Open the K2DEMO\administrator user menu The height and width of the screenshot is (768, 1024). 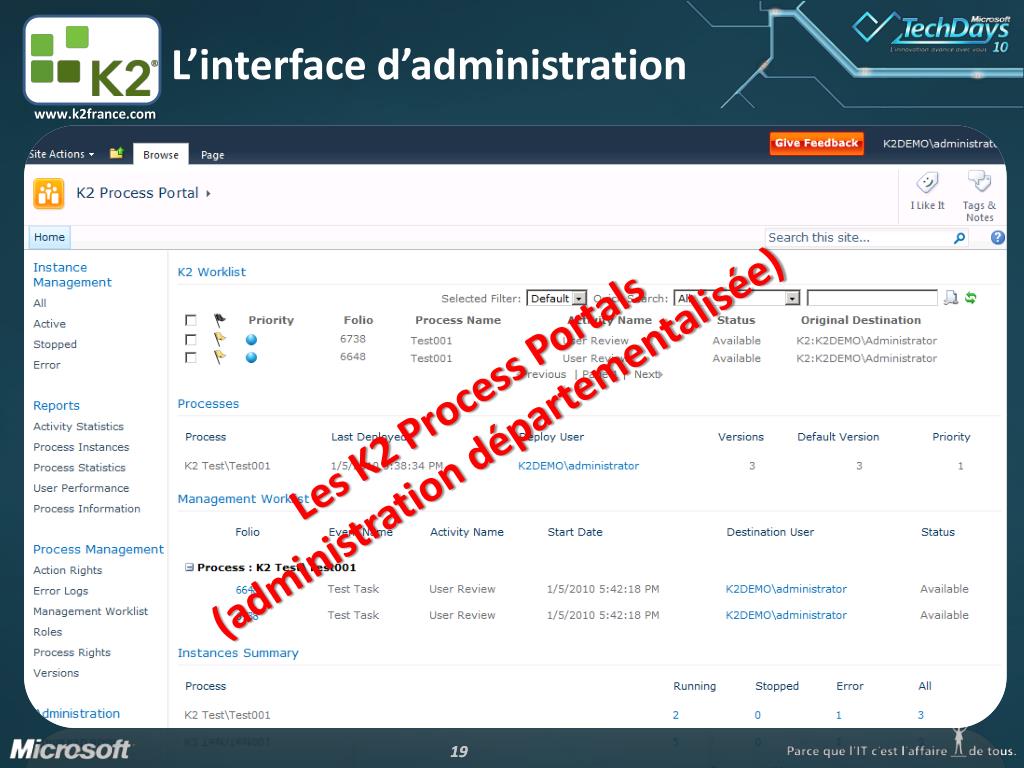pyautogui.click(x=940, y=144)
